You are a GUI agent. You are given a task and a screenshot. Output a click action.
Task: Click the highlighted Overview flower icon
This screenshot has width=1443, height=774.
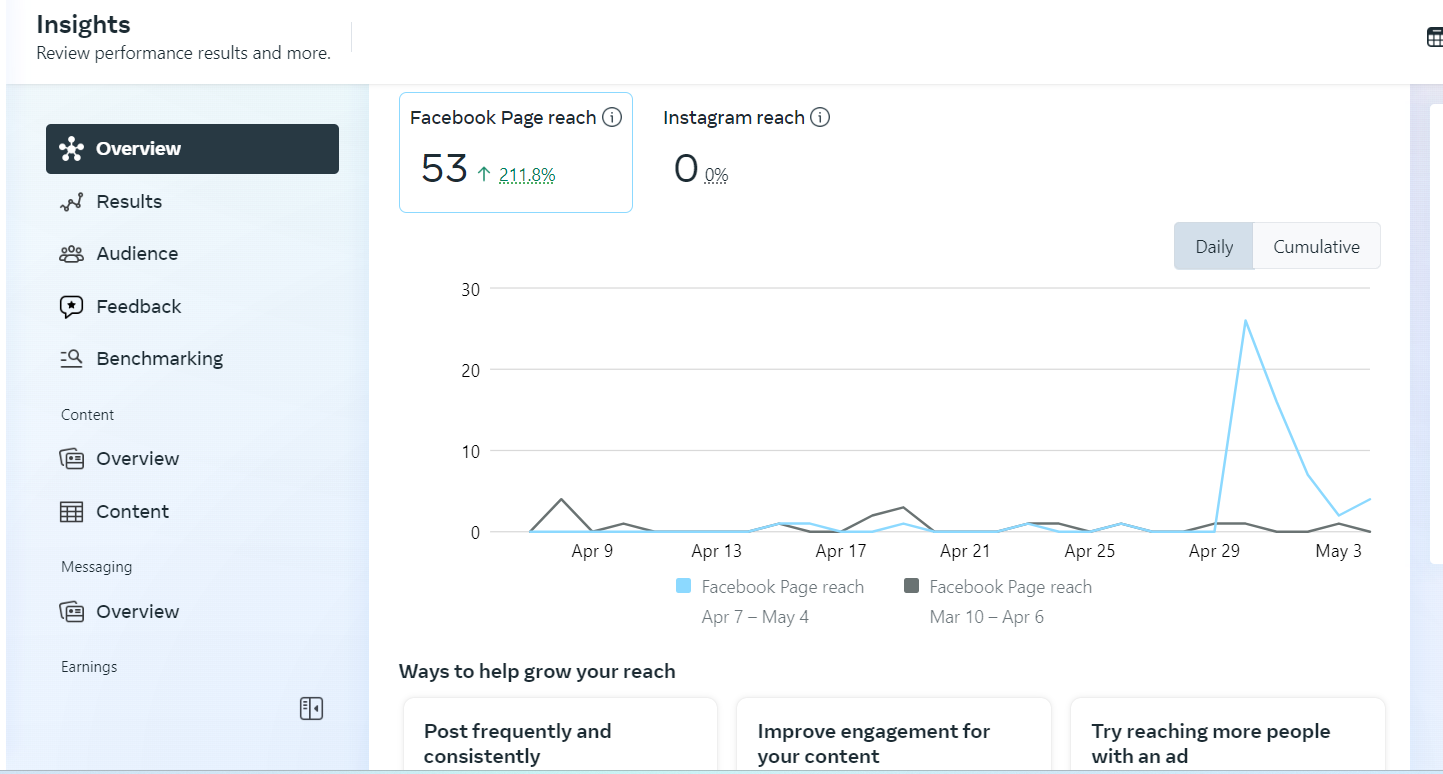(x=71, y=149)
